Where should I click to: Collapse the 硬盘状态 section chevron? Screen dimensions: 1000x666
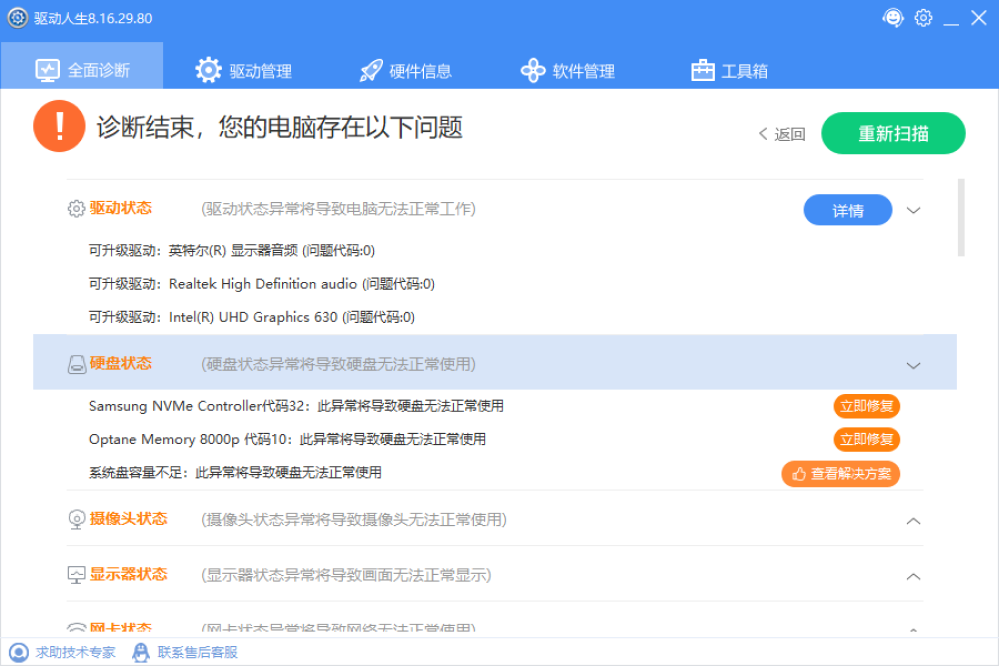913,365
